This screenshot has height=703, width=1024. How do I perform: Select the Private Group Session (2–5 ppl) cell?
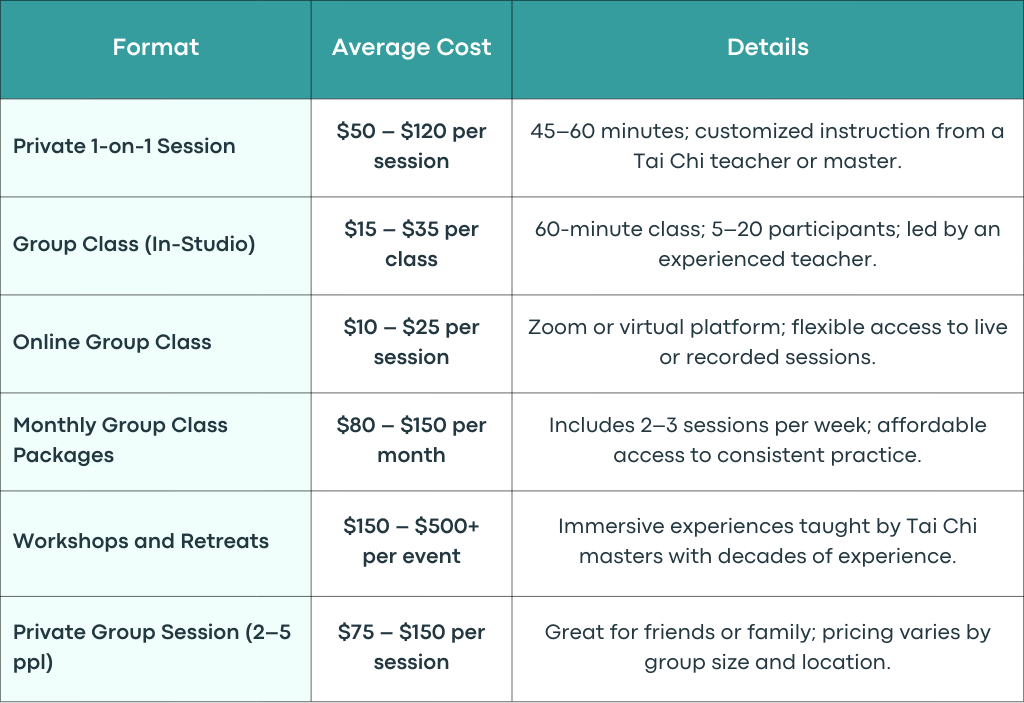(152, 647)
